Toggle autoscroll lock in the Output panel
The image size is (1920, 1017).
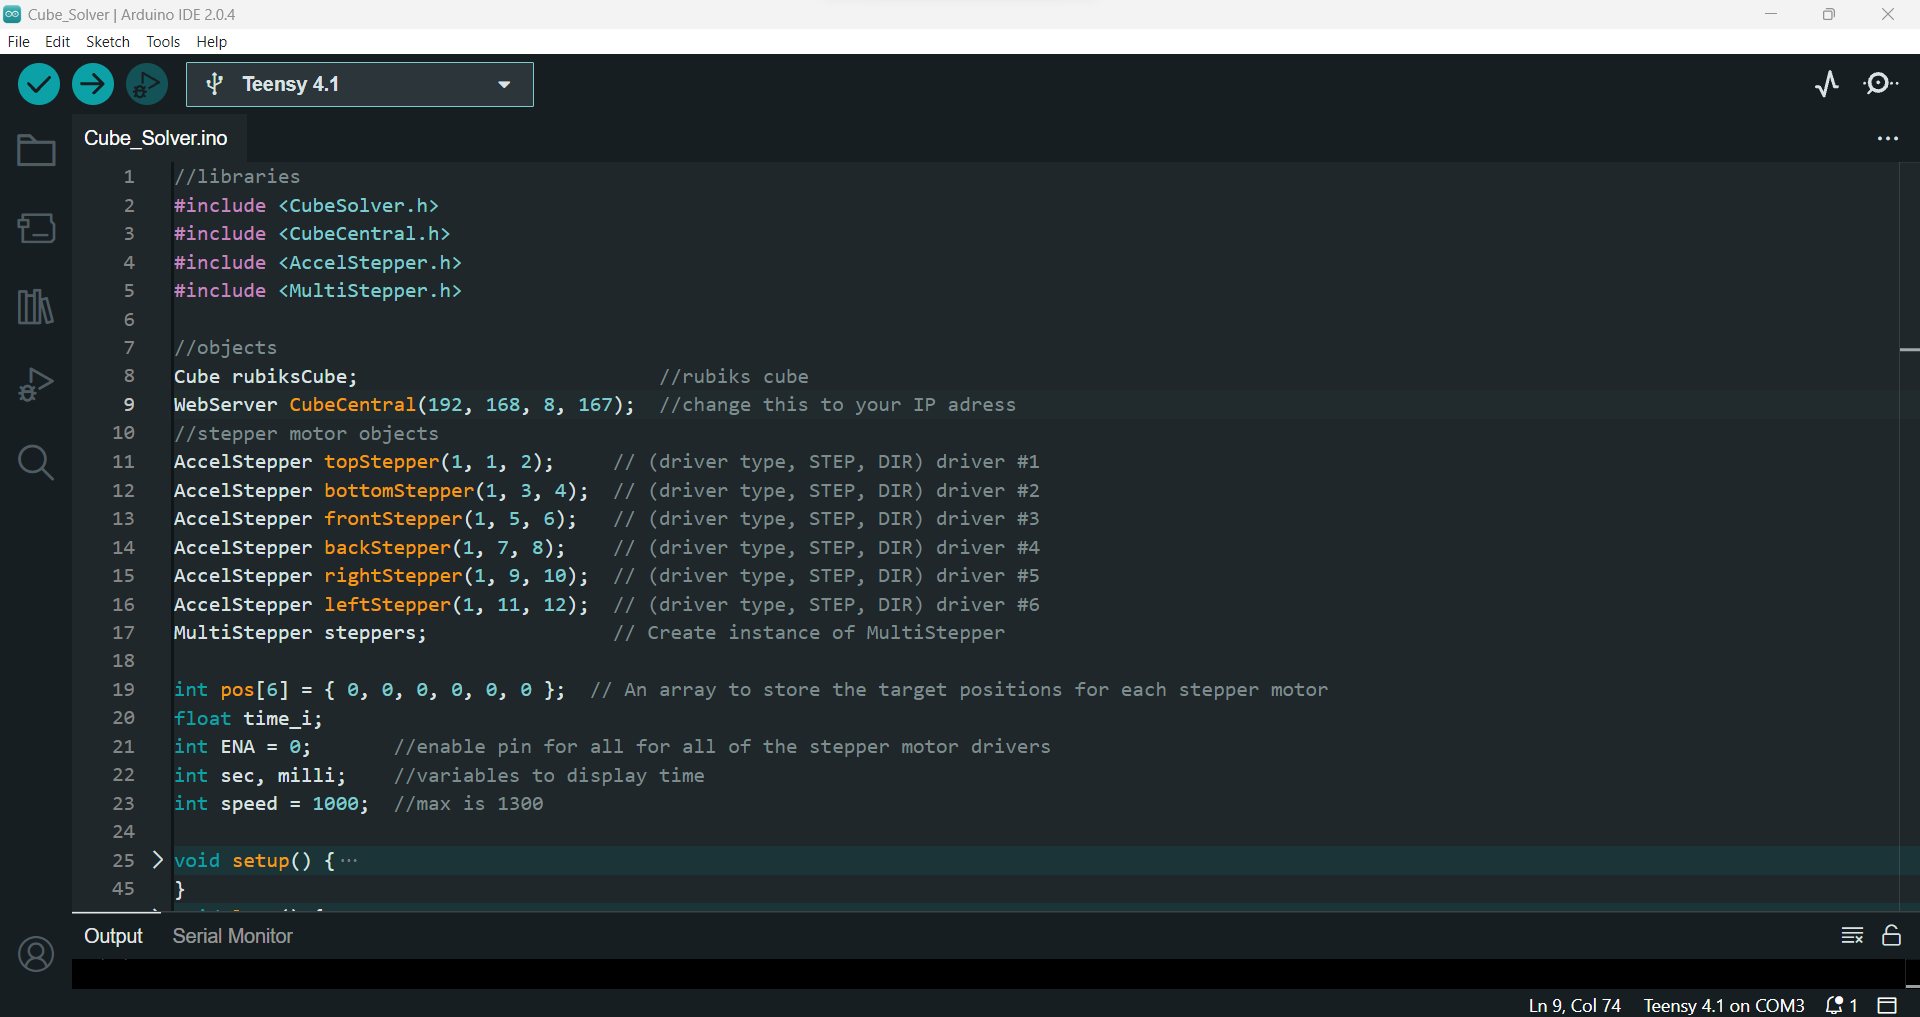click(1891, 936)
